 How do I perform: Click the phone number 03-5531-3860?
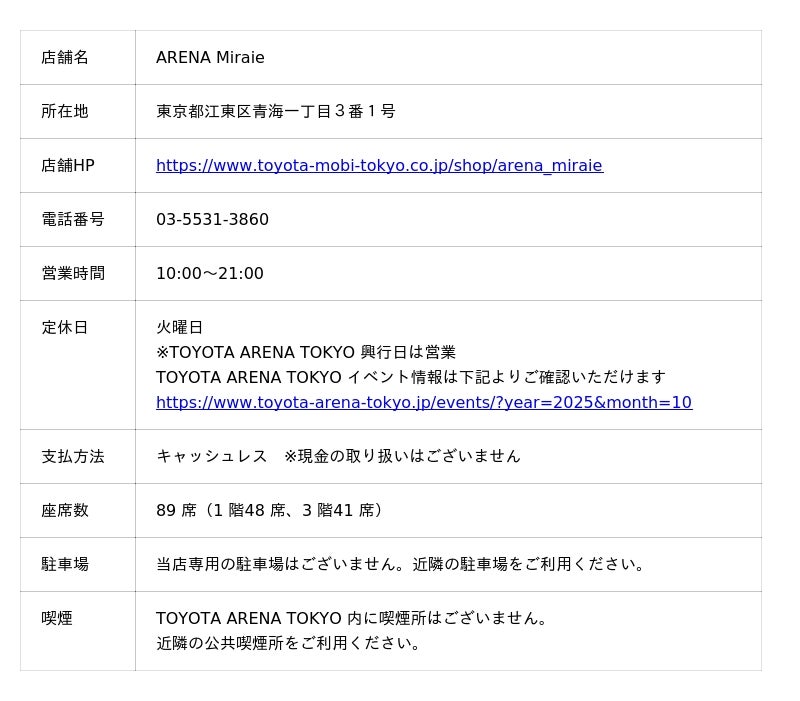212,220
